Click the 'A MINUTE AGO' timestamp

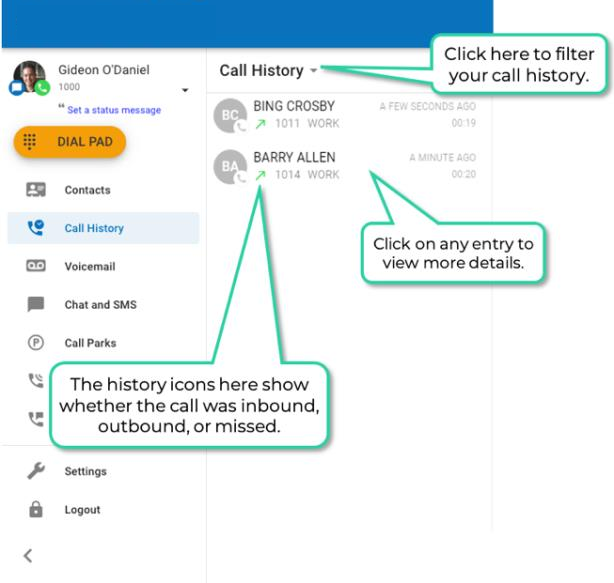click(x=442, y=157)
